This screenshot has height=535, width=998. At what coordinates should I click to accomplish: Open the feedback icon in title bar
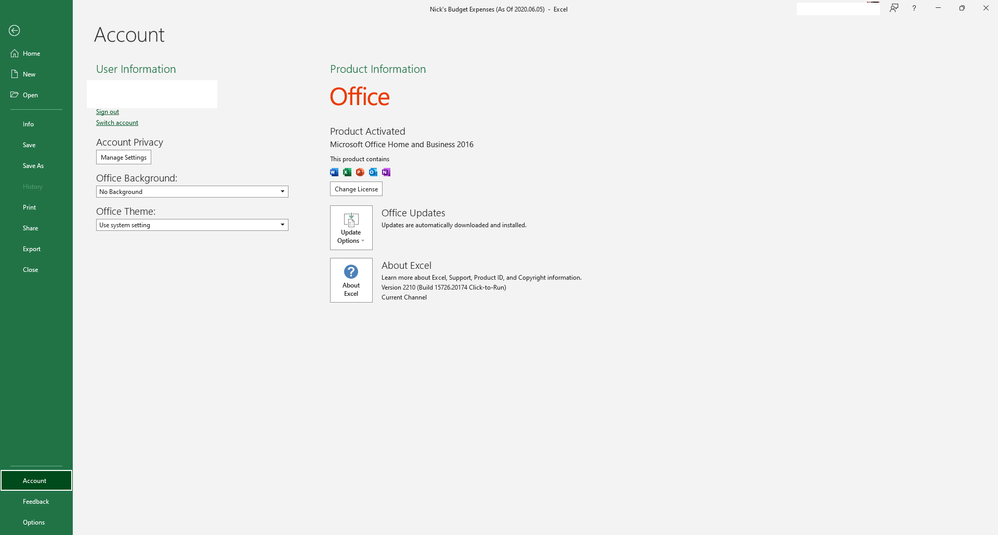coord(894,8)
